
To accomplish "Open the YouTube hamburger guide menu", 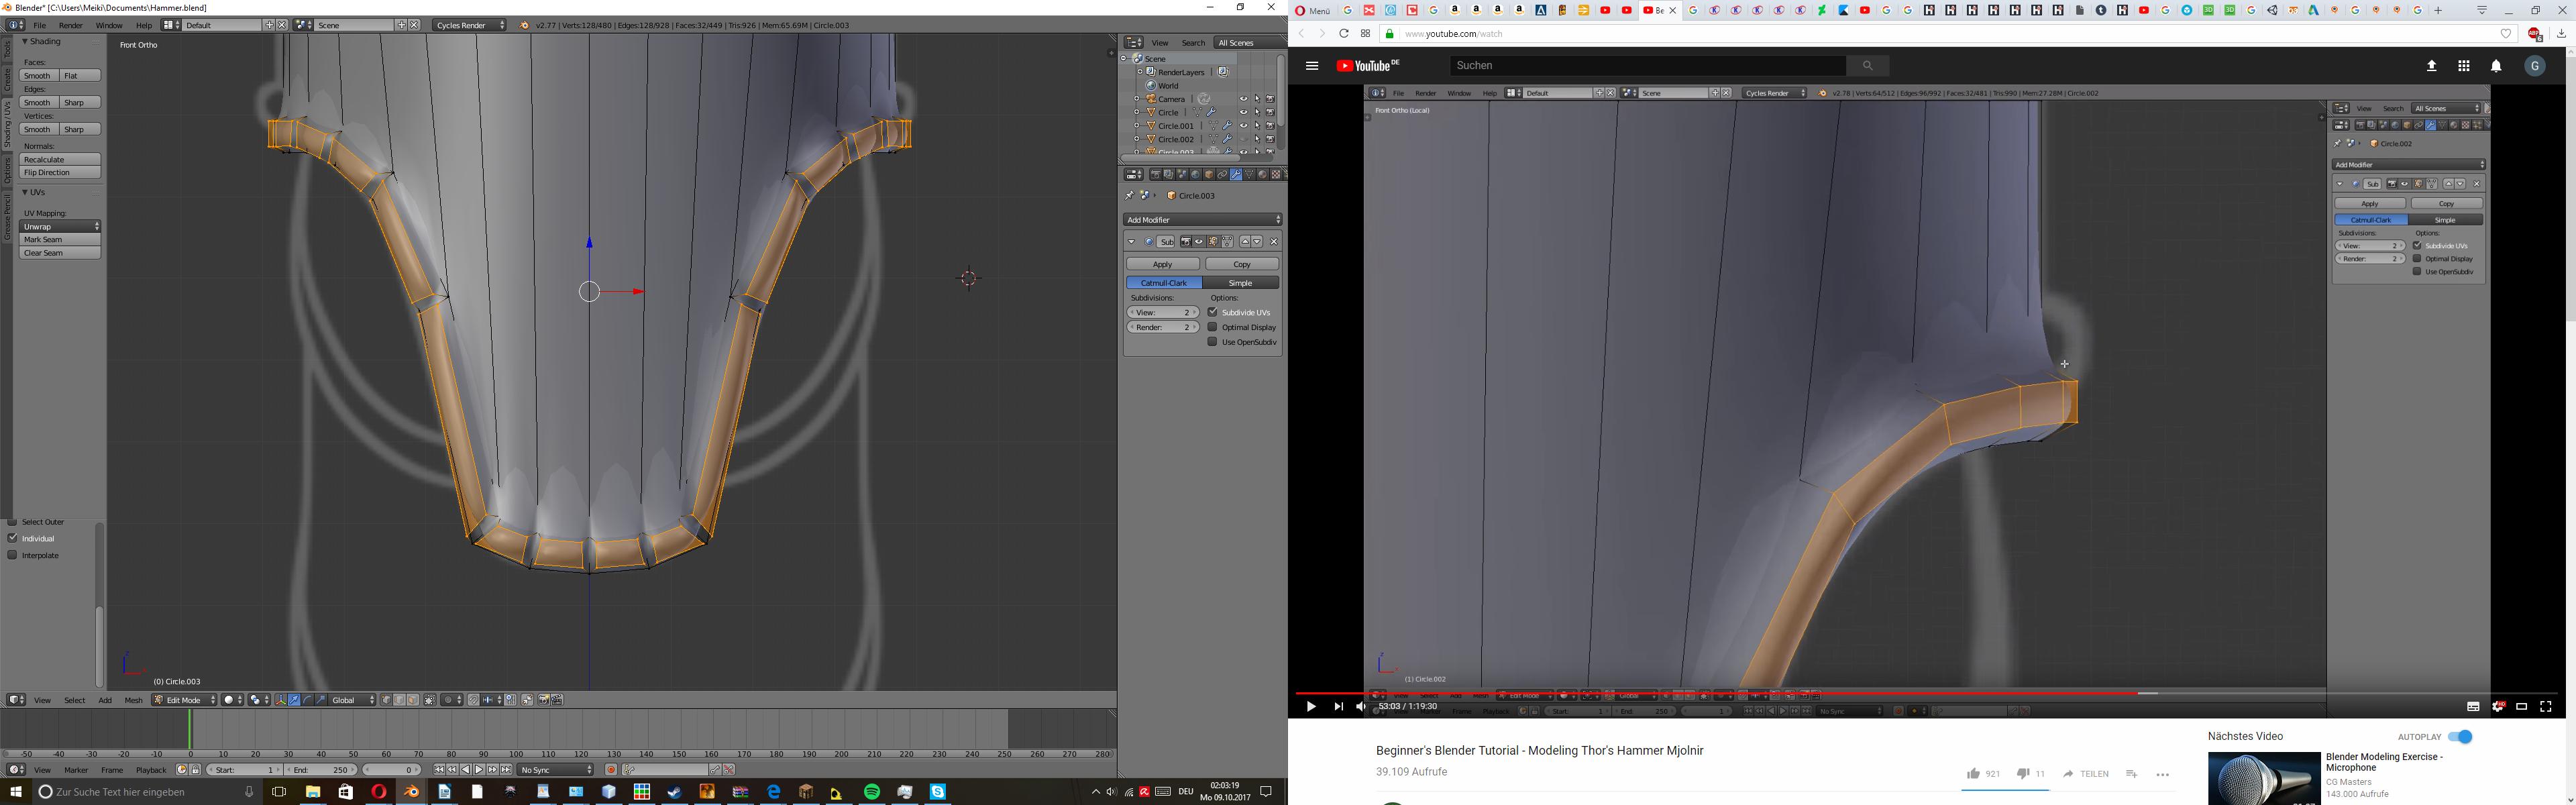I will (x=1312, y=66).
